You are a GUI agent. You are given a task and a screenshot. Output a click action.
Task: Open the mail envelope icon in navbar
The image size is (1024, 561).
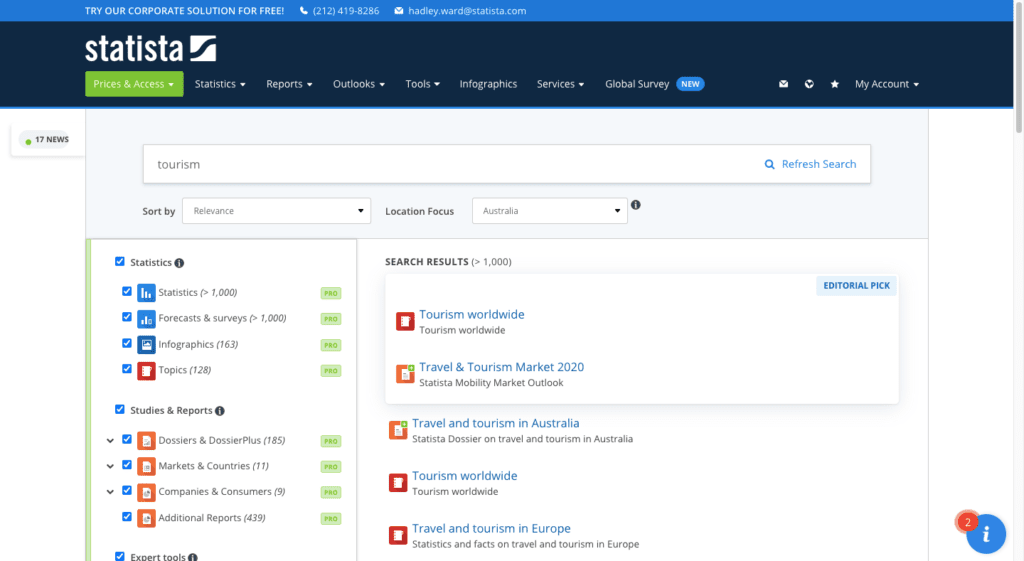[783, 84]
